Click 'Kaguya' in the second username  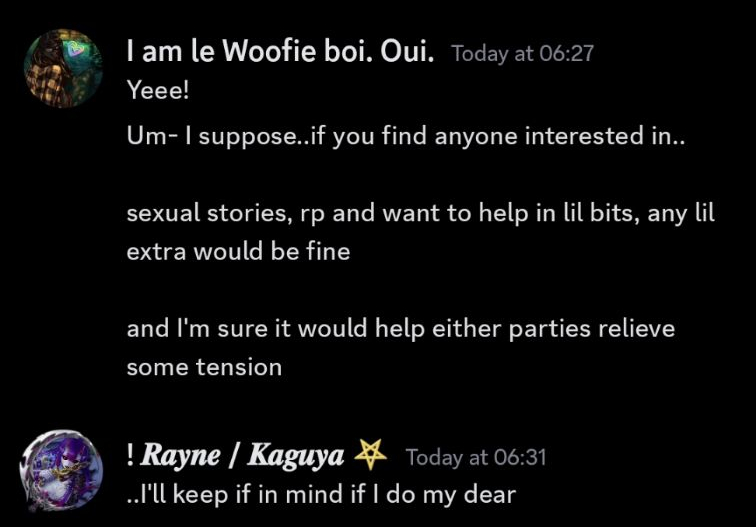[x=296, y=456]
